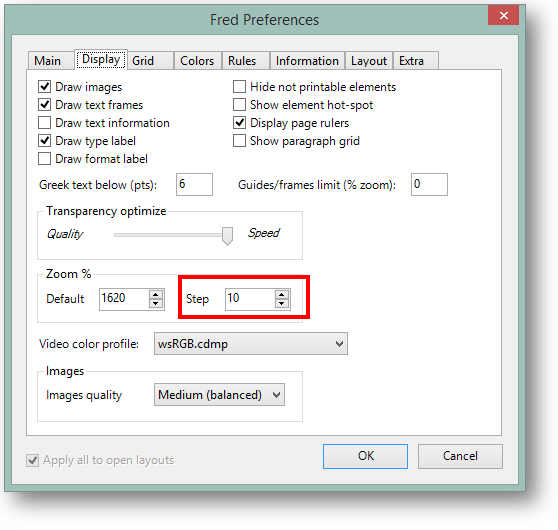Enable Draw text information
Viewport: 558px width, 530px height.
pyautogui.click(x=44, y=122)
